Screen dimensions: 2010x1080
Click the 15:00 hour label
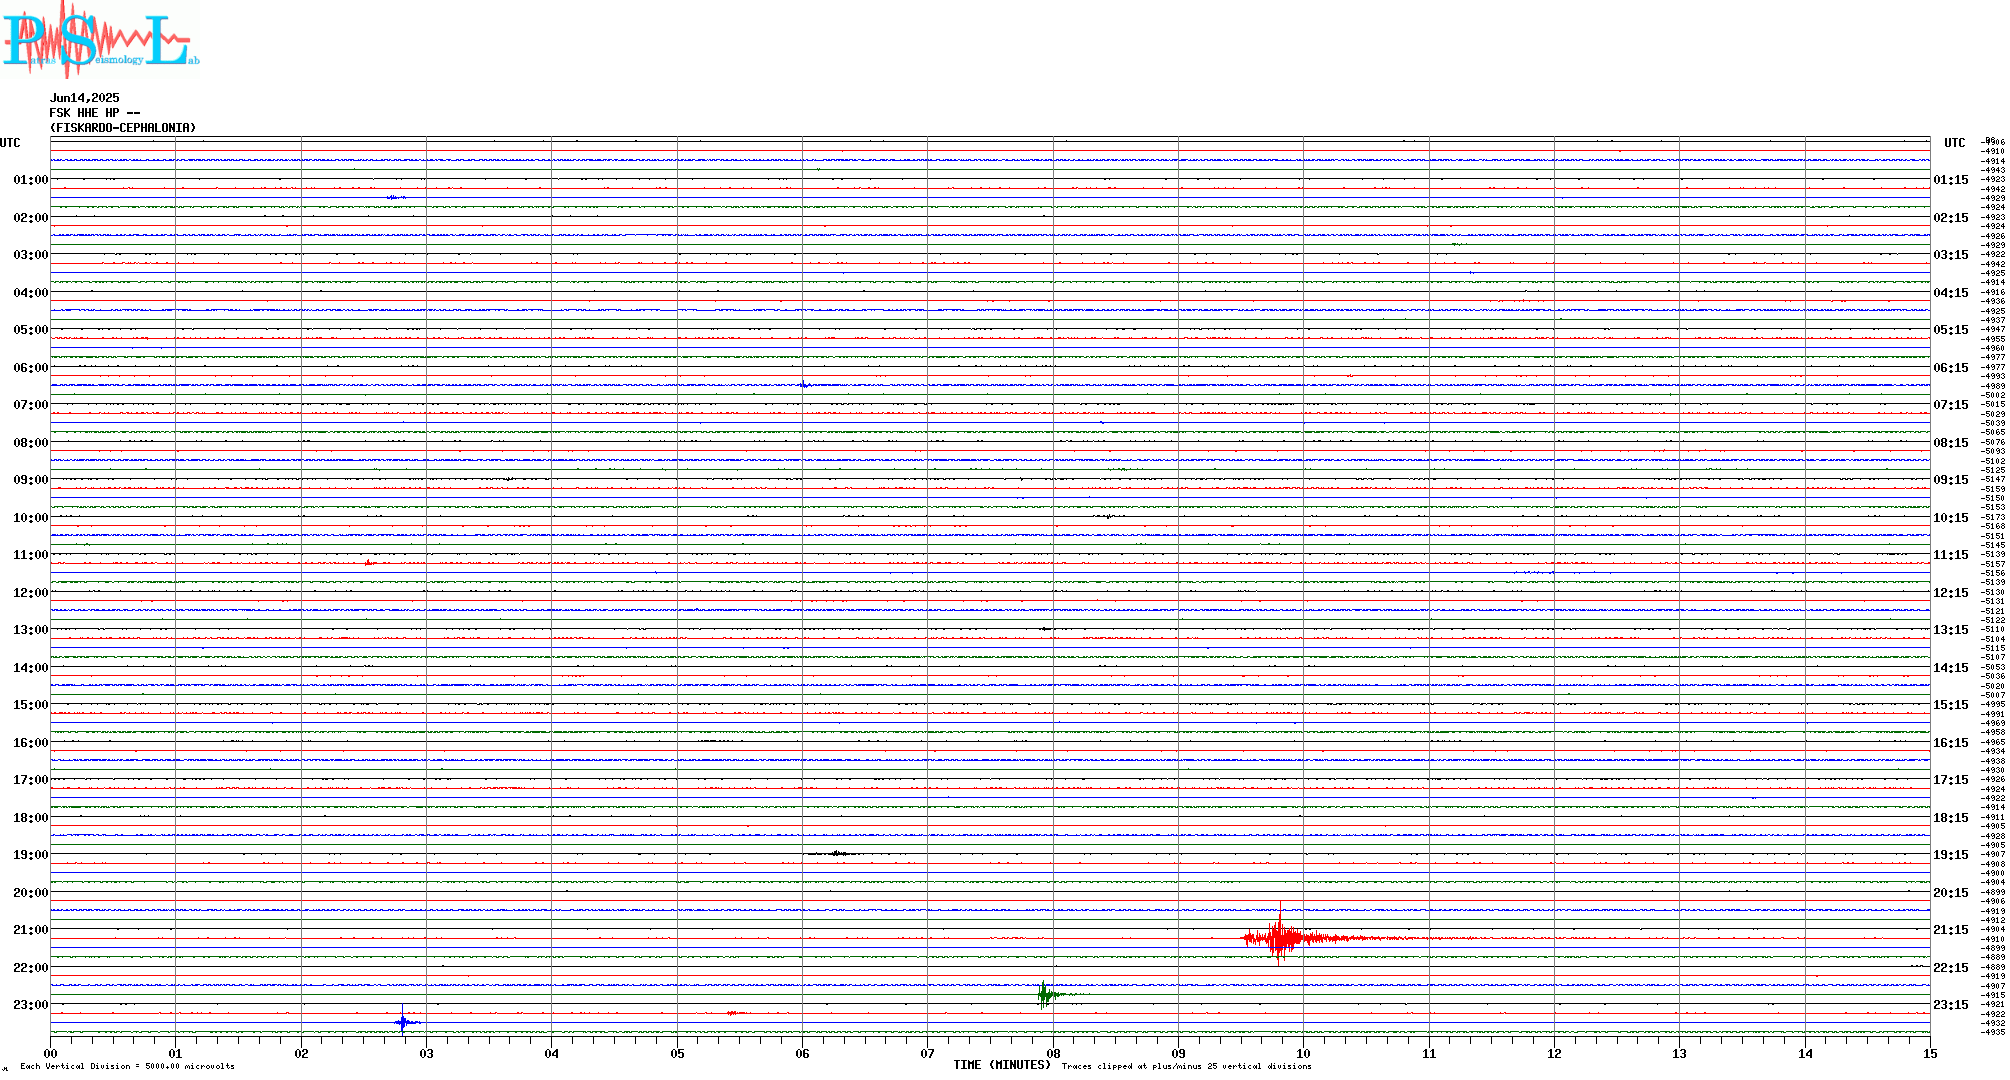(x=31, y=705)
